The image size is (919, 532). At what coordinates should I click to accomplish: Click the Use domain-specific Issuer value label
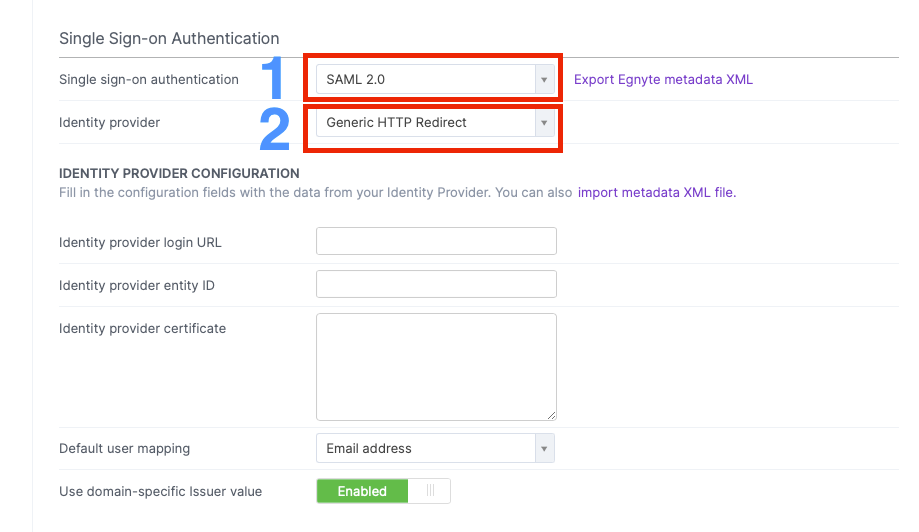[161, 492]
